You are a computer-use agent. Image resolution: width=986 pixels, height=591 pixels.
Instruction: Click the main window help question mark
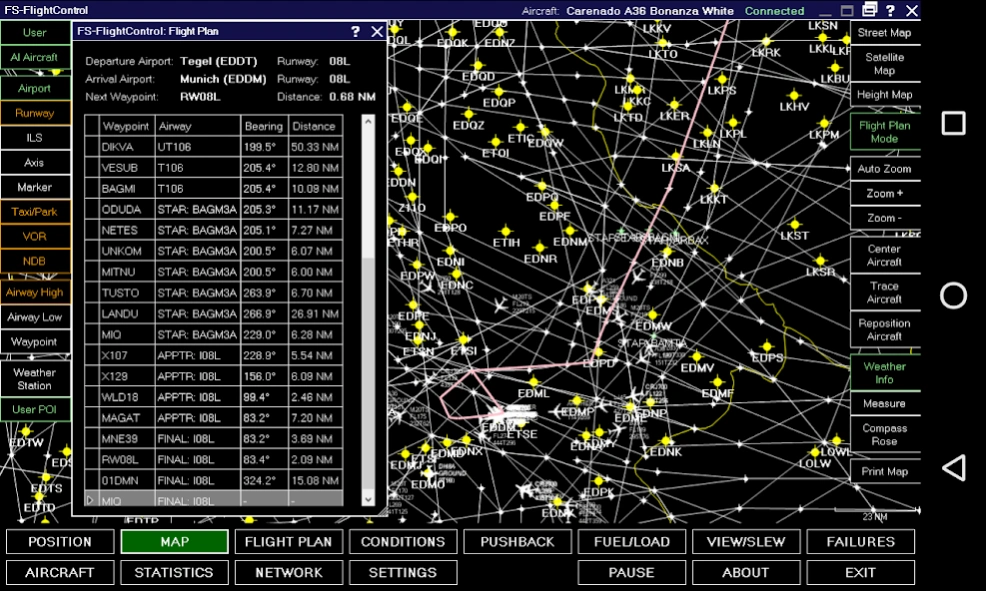(890, 10)
